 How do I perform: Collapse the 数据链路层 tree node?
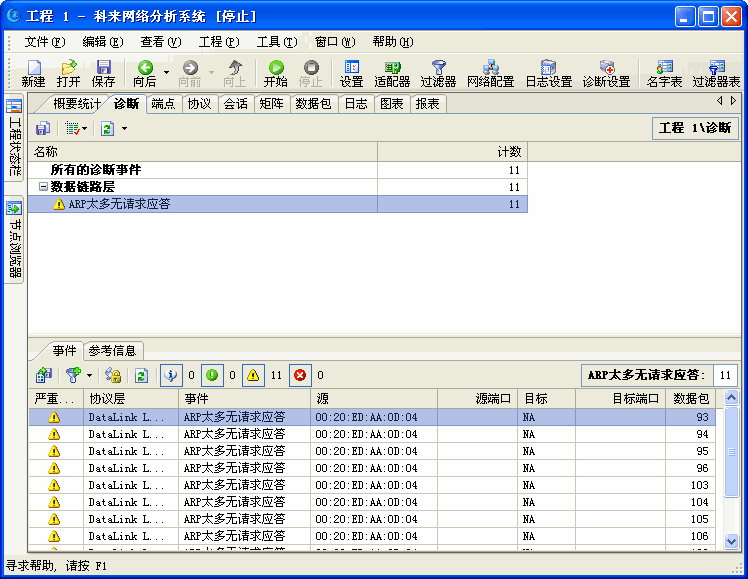coord(43,186)
